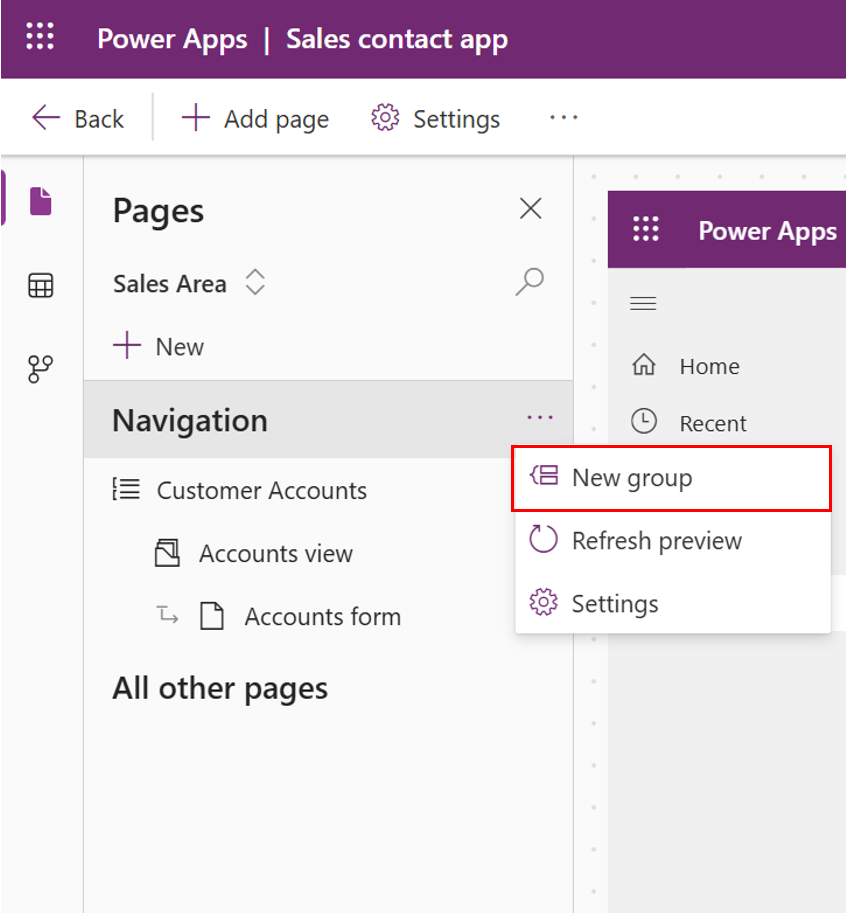Choose Refresh preview in the menu
This screenshot has width=846, height=913.
point(655,540)
